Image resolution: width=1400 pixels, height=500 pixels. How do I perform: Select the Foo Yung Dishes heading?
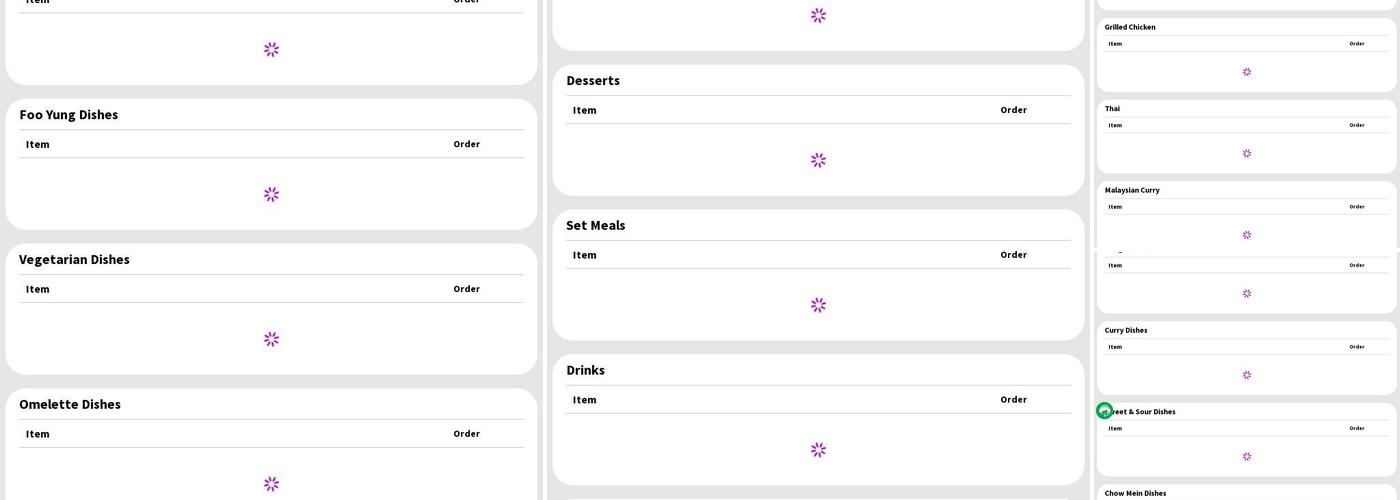point(69,115)
